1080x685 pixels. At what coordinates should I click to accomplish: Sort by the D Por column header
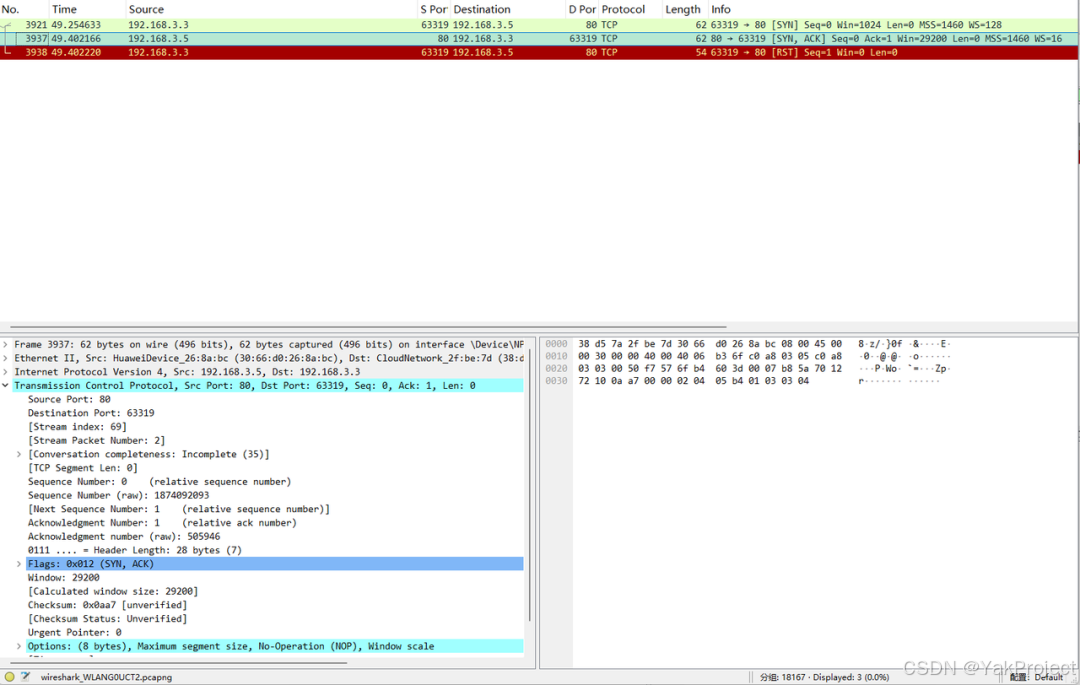[582, 9]
